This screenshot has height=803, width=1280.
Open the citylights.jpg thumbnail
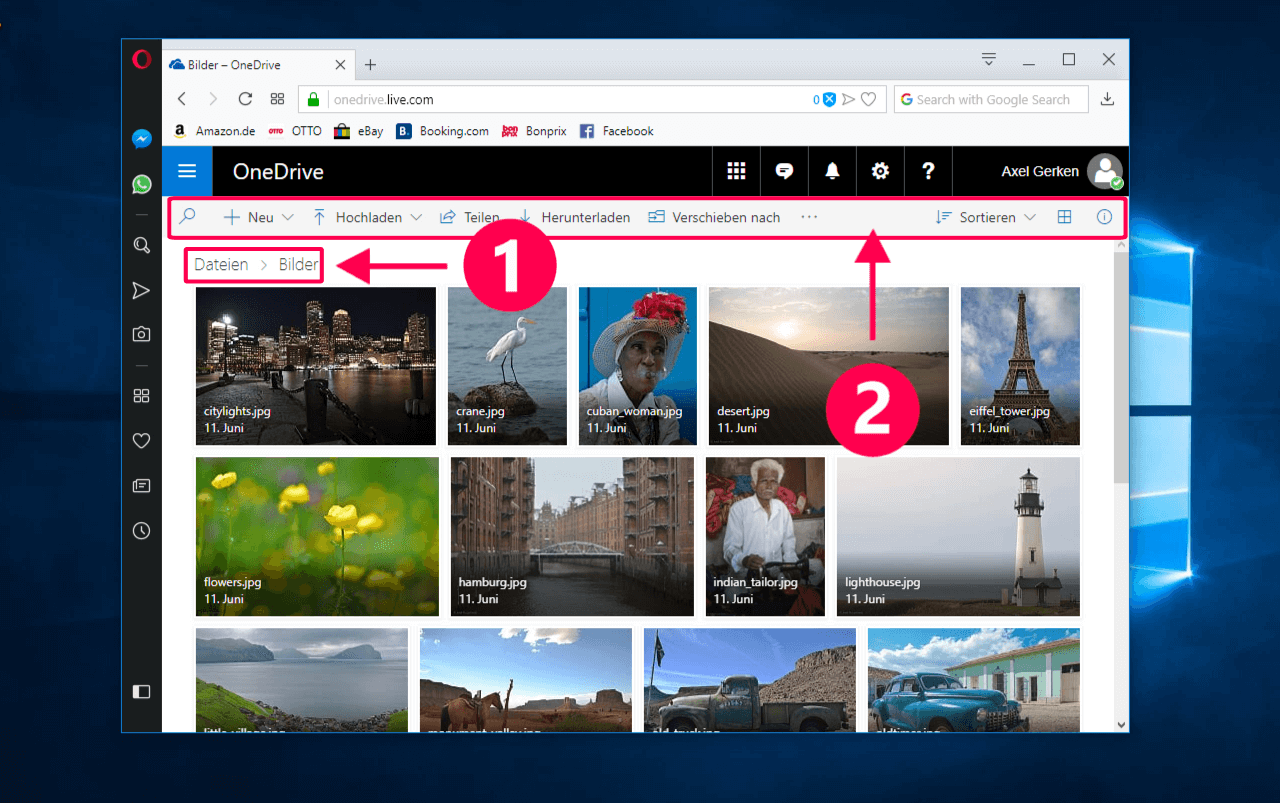316,366
